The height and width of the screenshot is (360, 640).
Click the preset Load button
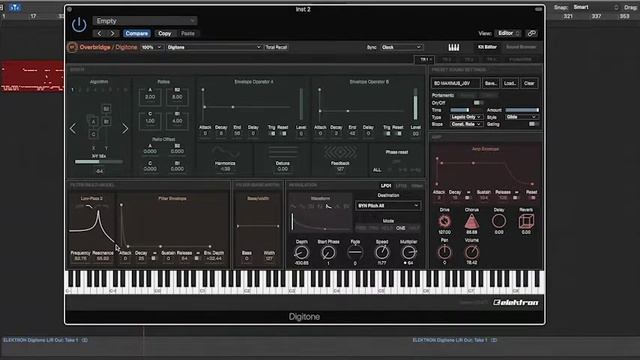click(x=510, y=83)
